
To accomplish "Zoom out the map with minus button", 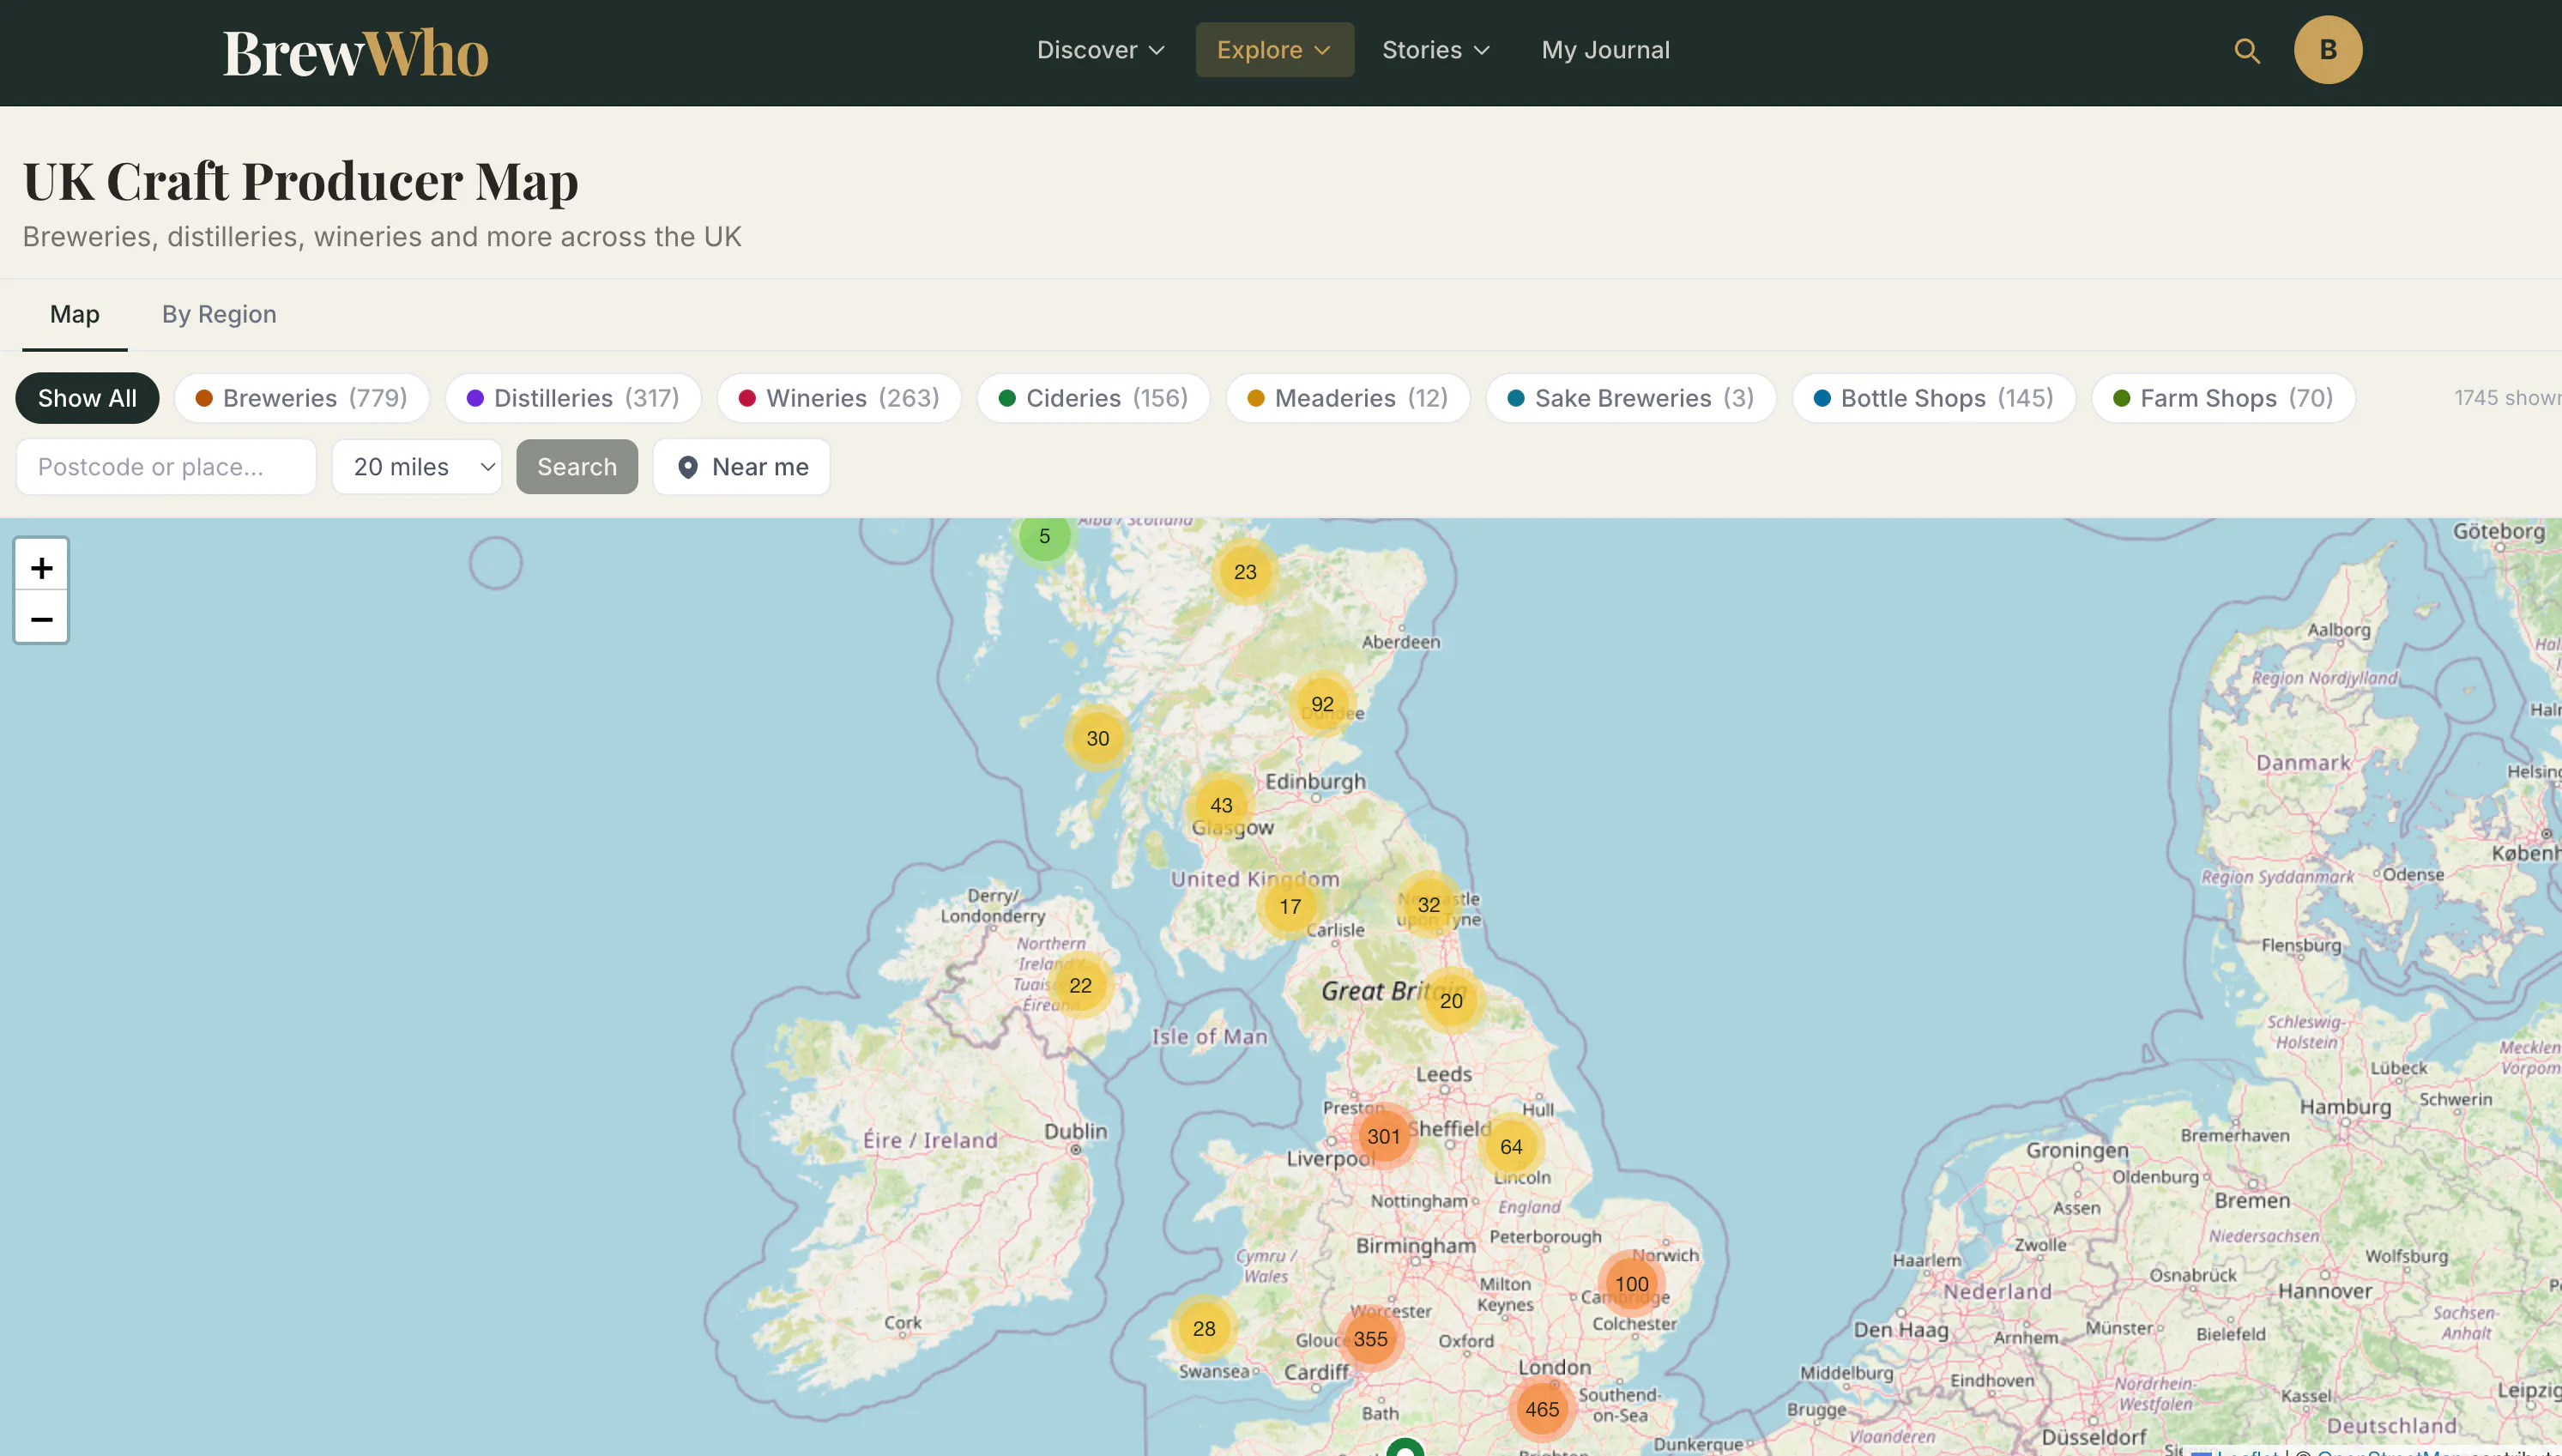I will 41,618.
